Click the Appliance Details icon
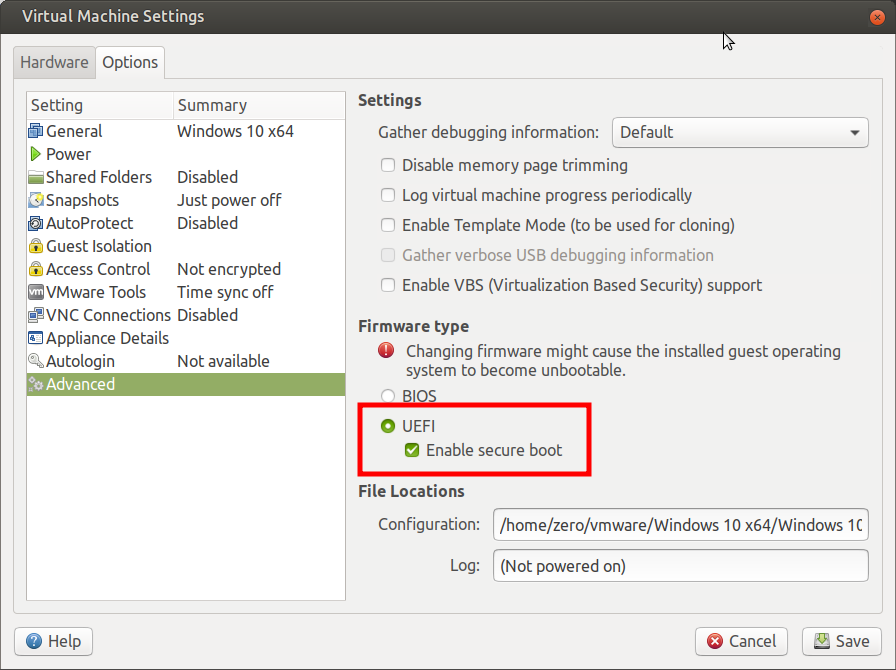896x670 pixels. click(x=35, y=338)
